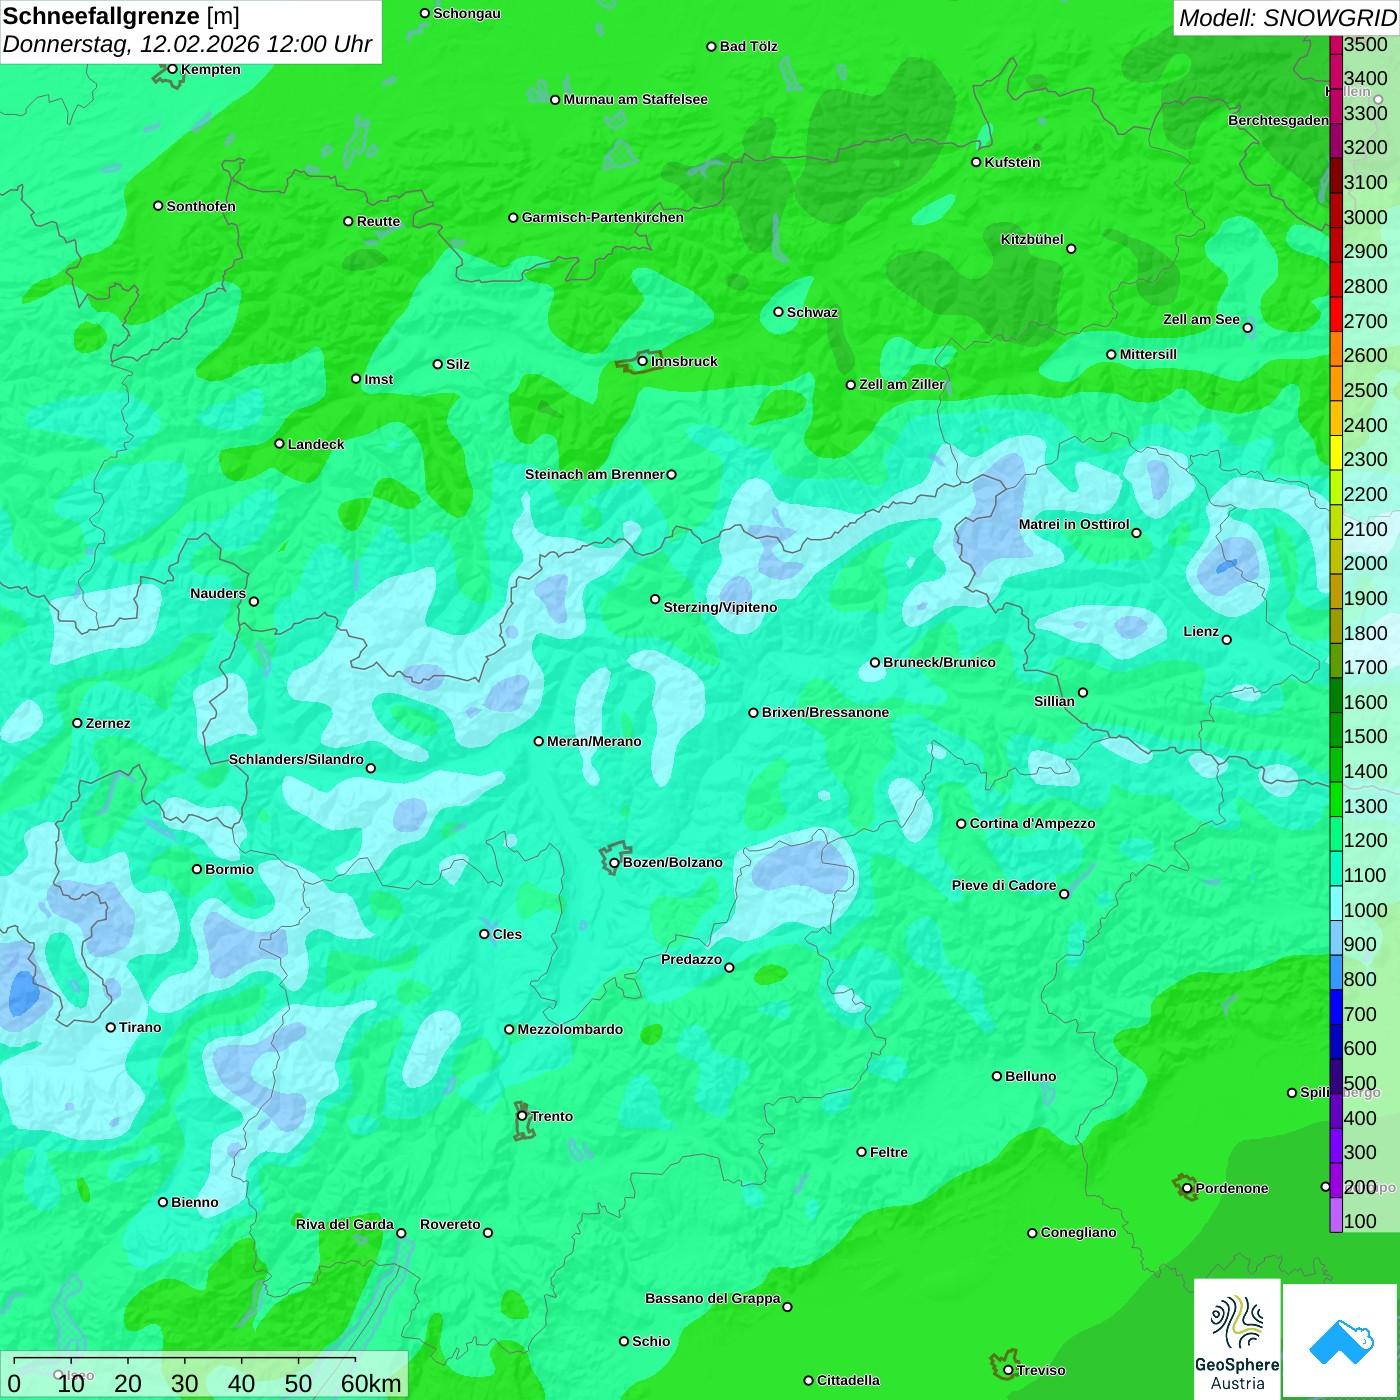The height and width of the screenshot is (1400, 1400).
Task: Click the date Donnerstag, 12.02.2026 12:00 Uhr
Action: (187, 45)
